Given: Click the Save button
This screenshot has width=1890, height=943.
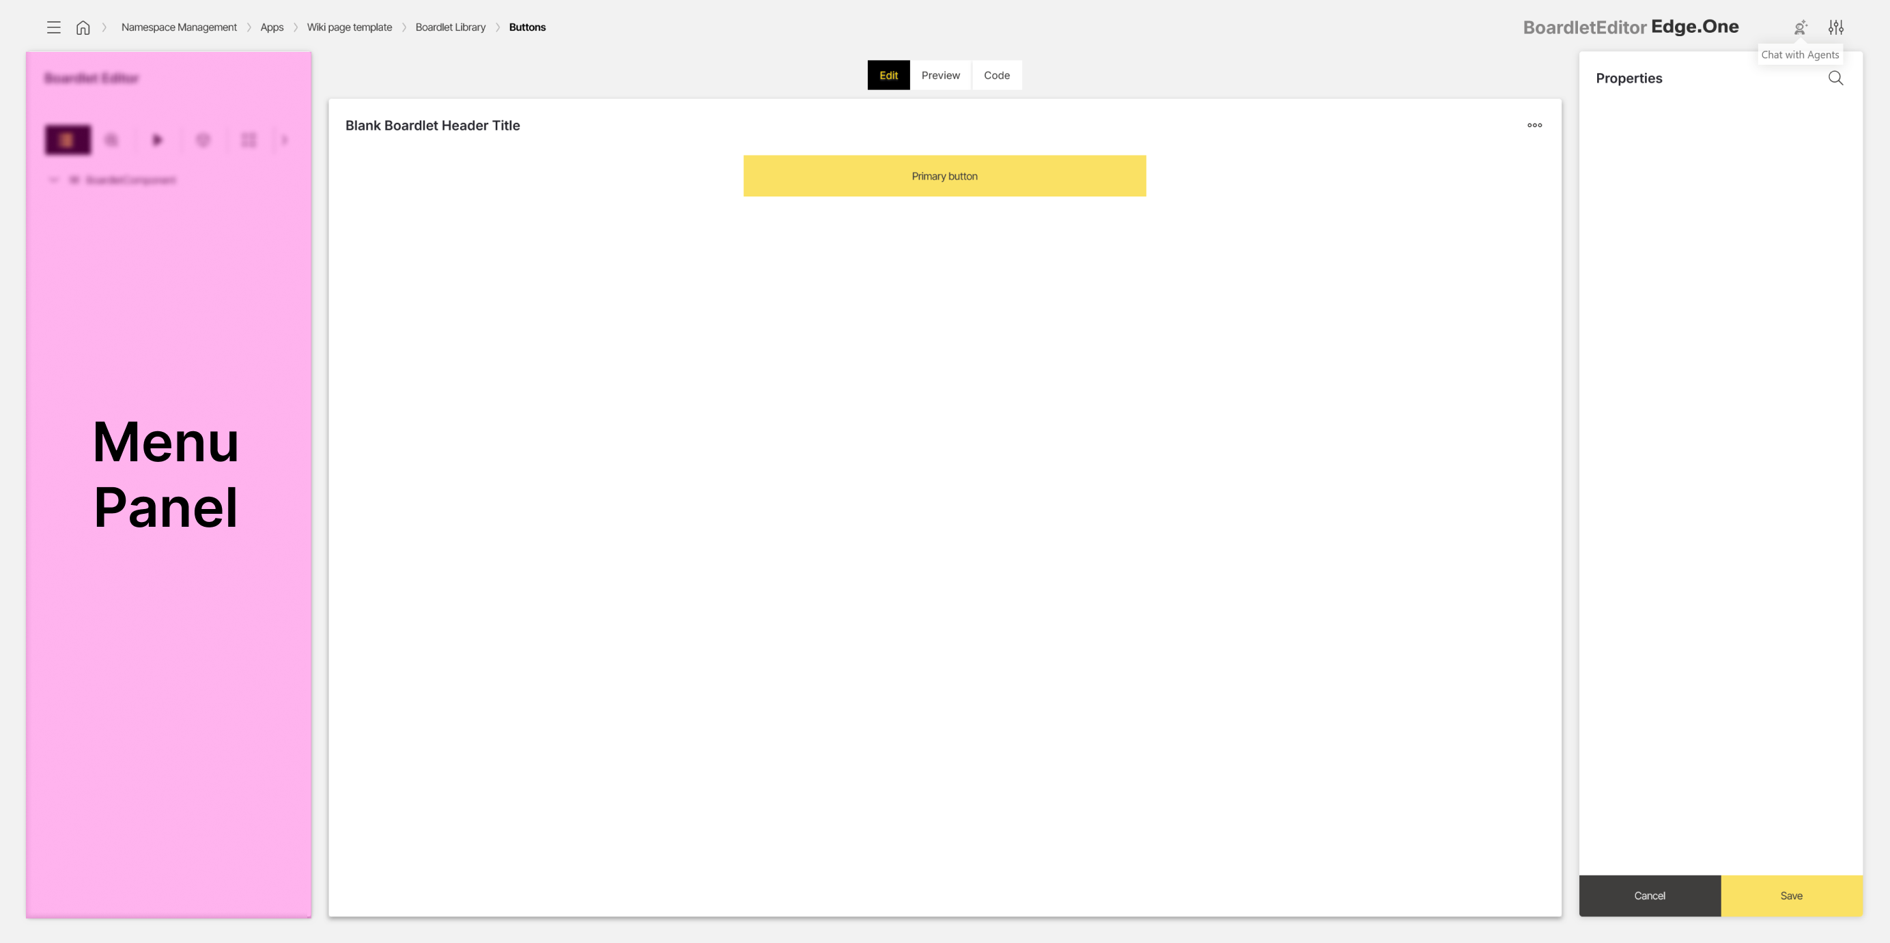Looking at the screenshot, I should click(x=1792, y=896).
